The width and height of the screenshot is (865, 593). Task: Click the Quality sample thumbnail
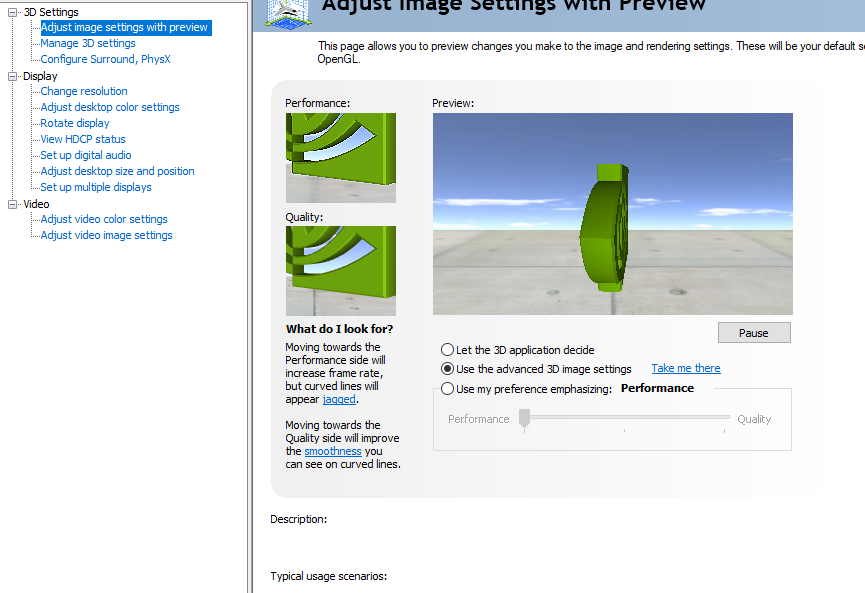click(x=340, y=271)
